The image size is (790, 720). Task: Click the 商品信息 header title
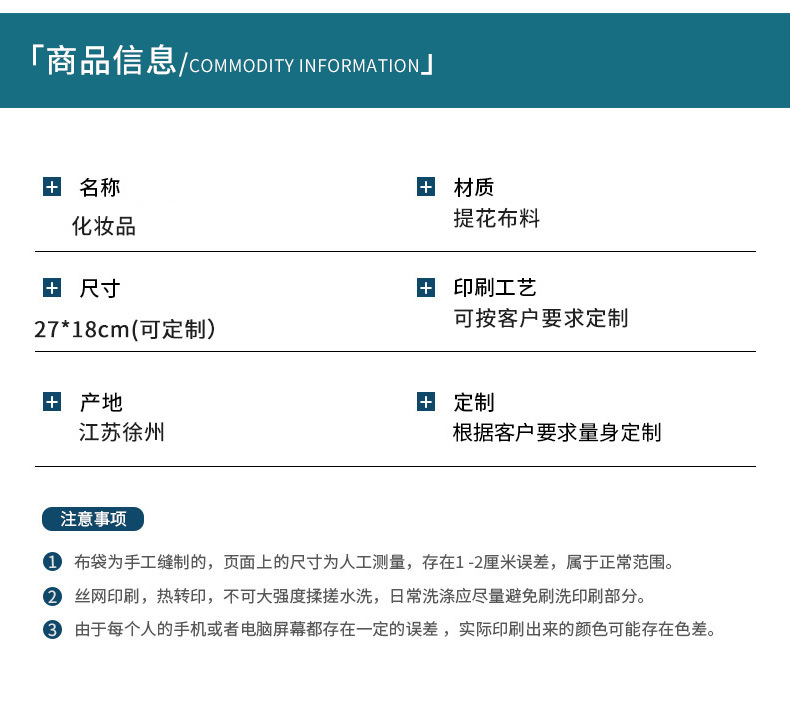111,61
